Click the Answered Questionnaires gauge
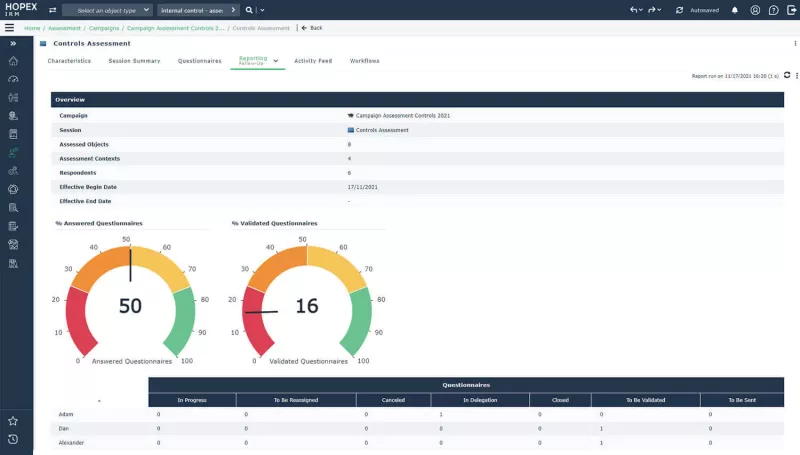 coord(130,301)
